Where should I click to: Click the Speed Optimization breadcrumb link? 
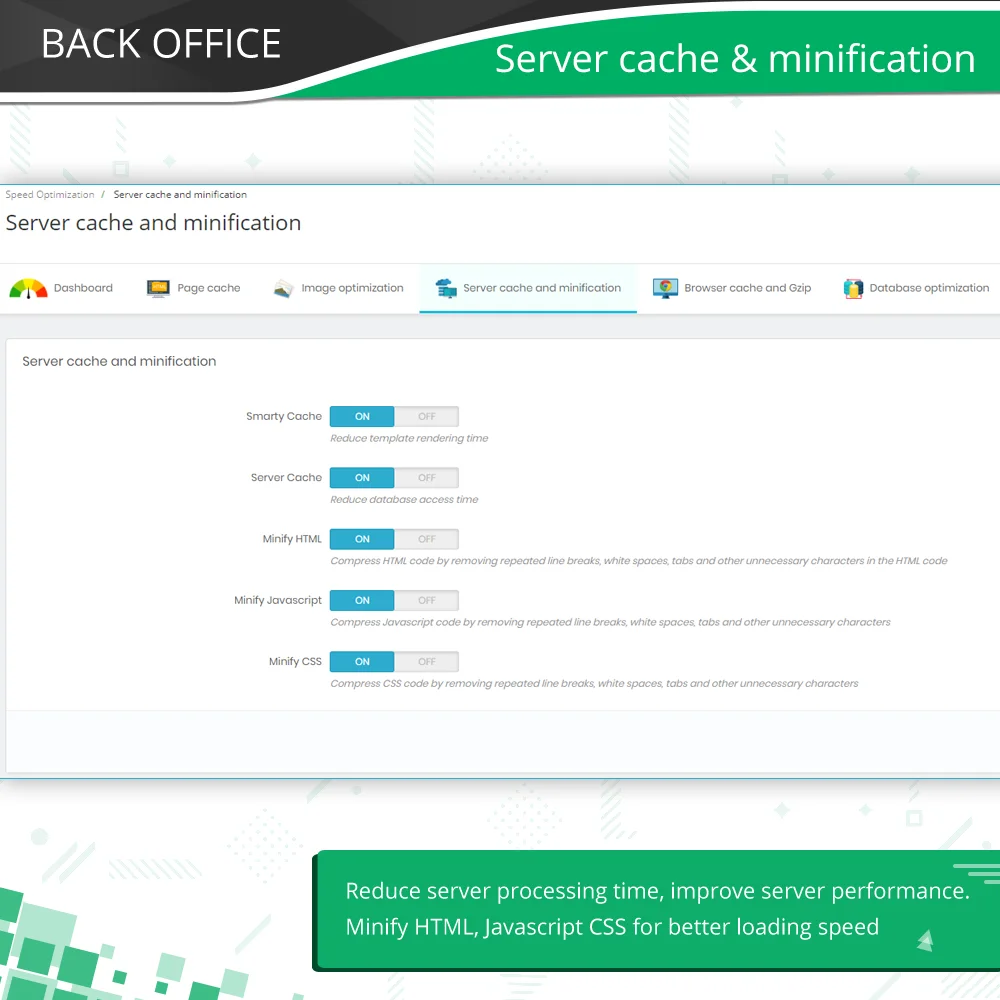pos(50,195)
